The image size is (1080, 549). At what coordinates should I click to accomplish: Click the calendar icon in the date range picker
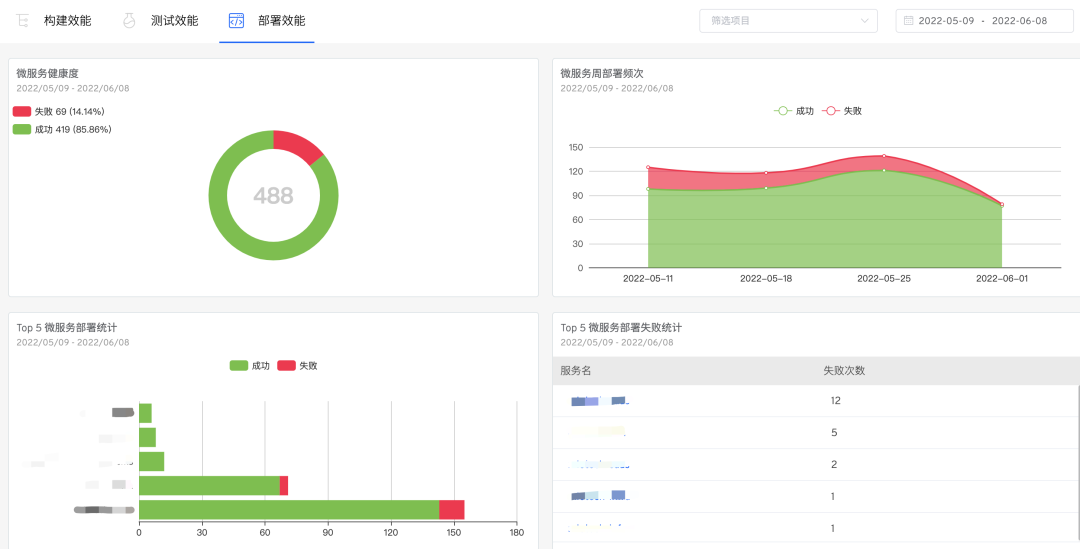tap(908, 21)
